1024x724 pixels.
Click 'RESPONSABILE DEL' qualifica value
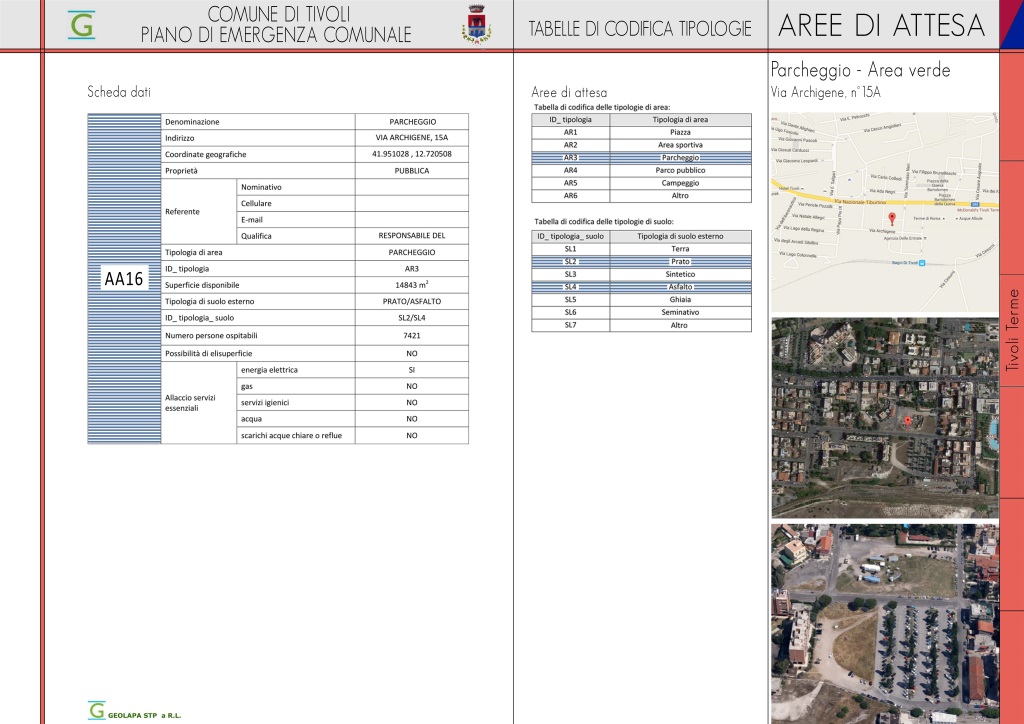tap(412, 236)
